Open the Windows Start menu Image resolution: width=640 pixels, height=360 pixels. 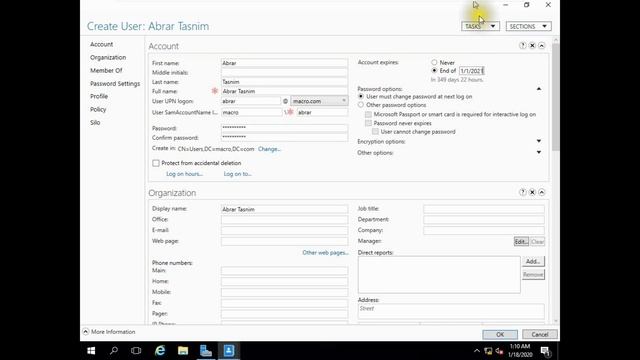(x=91, y=351)
